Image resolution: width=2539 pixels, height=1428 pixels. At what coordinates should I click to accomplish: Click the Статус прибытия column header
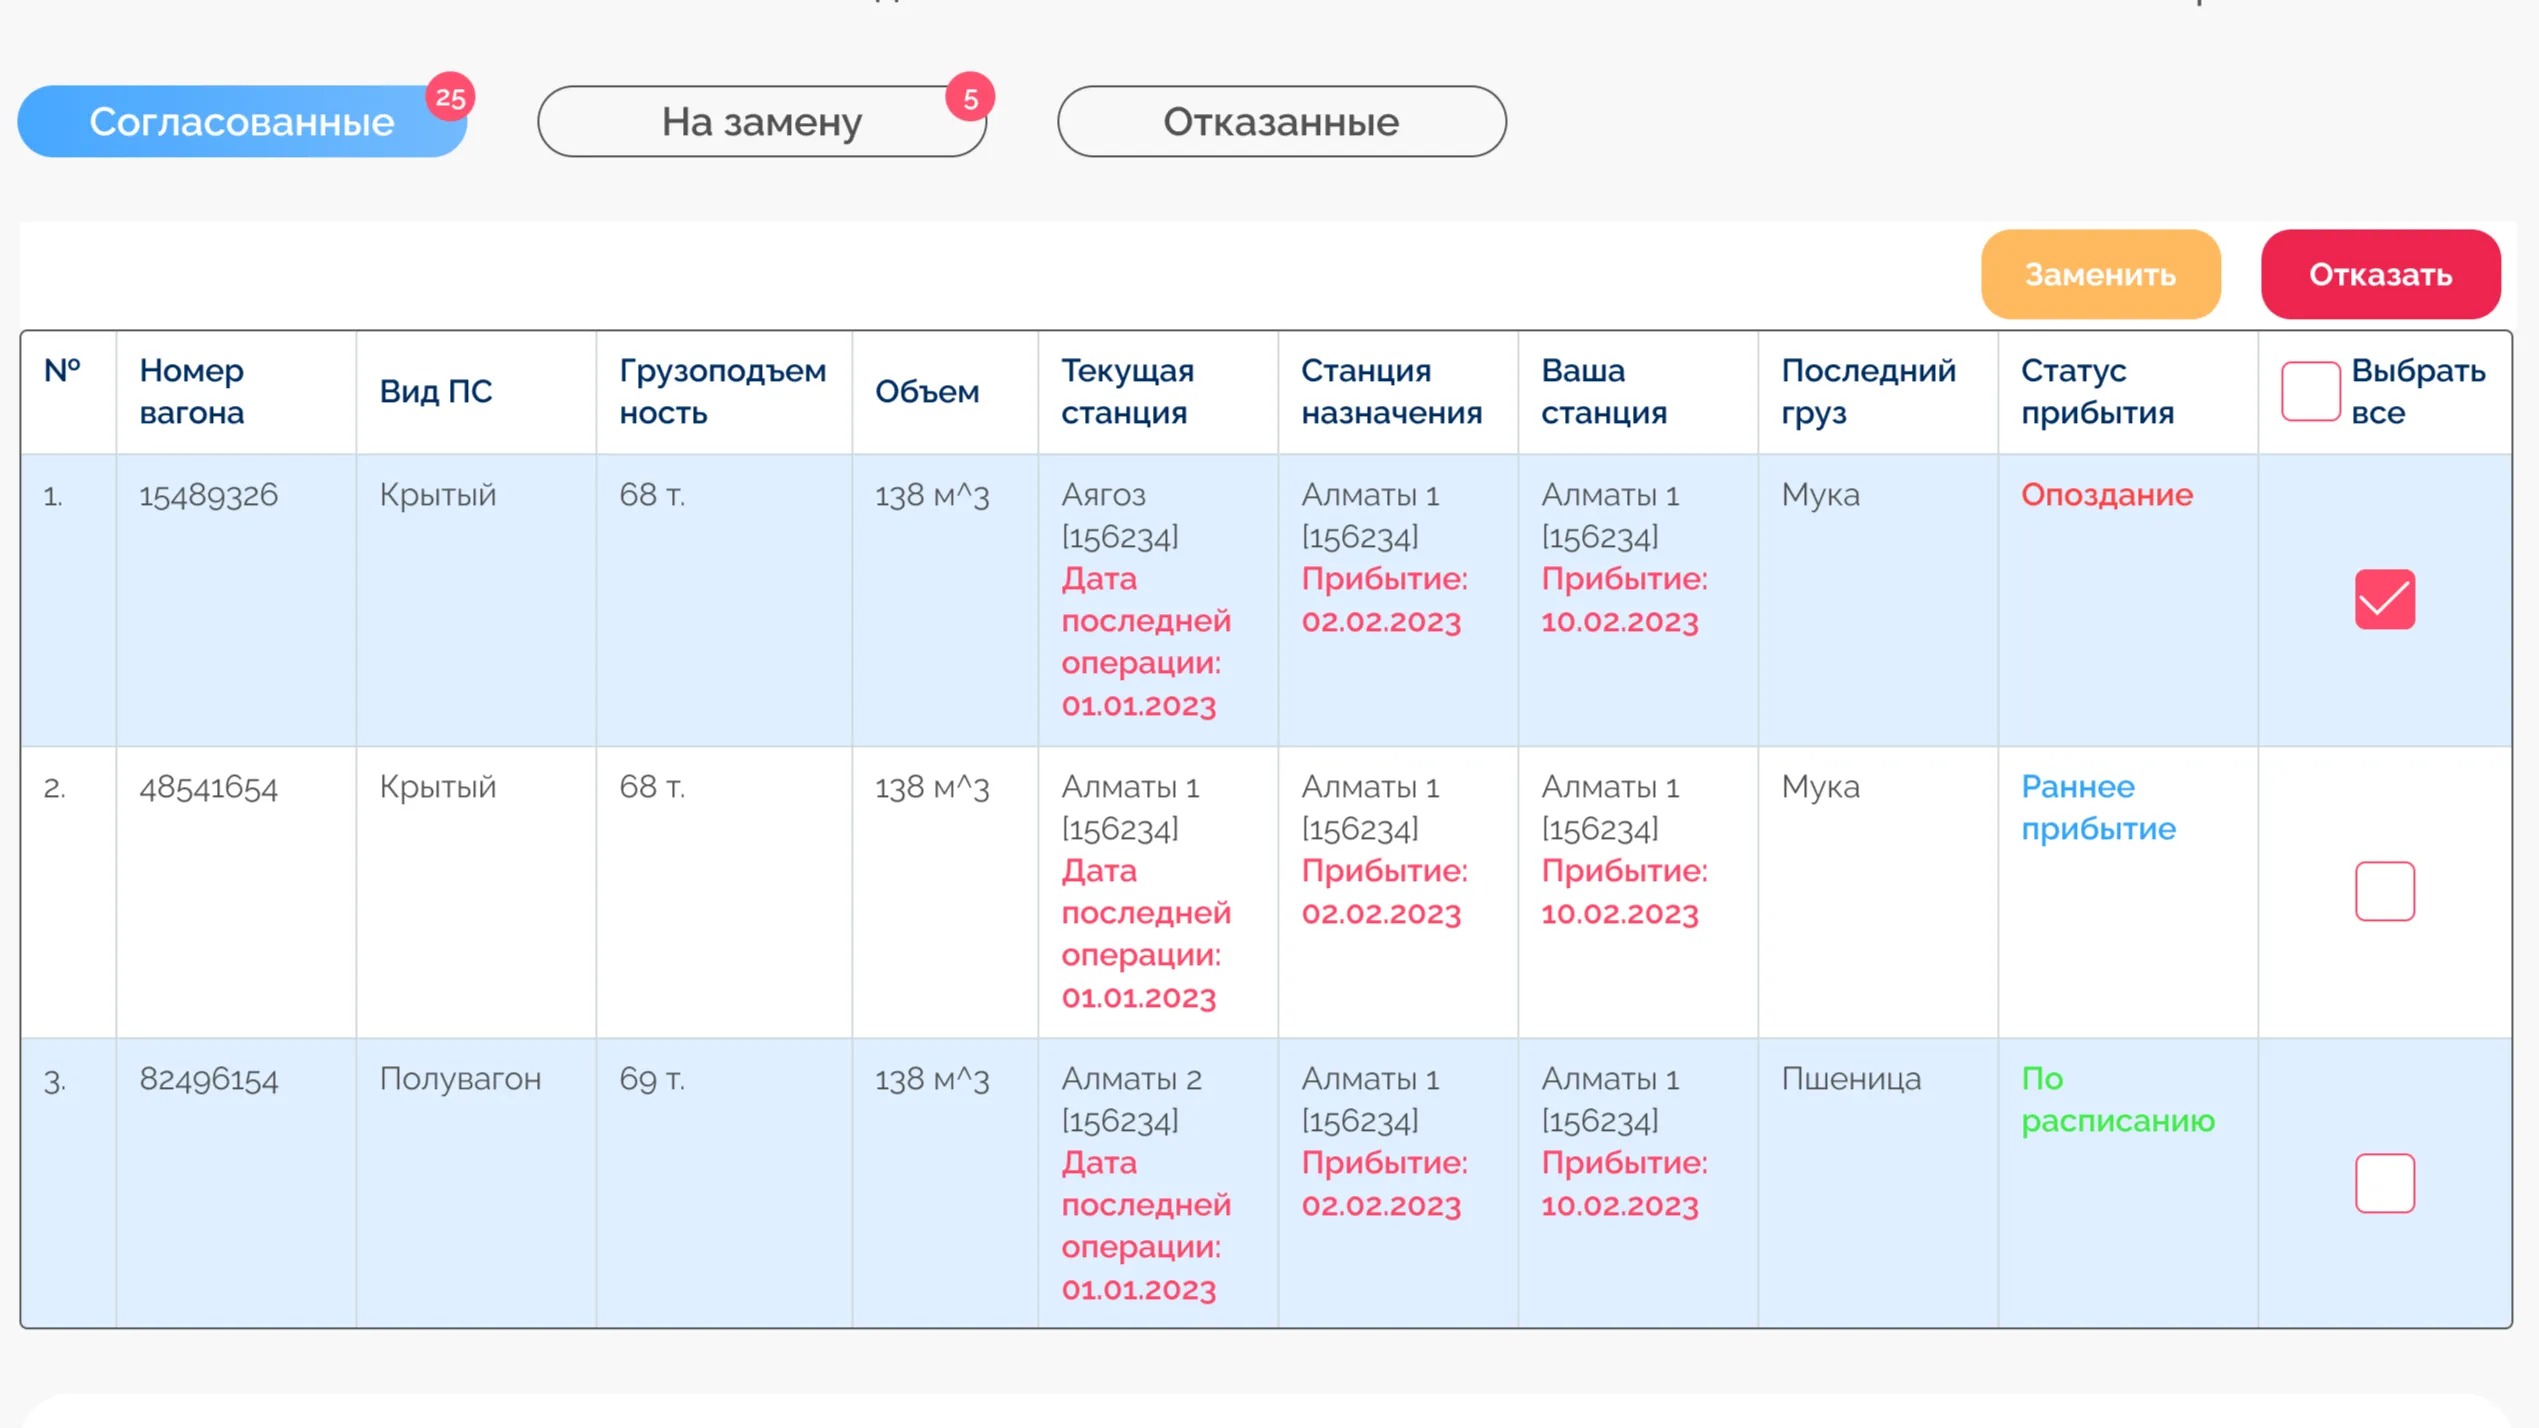tap(2097, 391)
